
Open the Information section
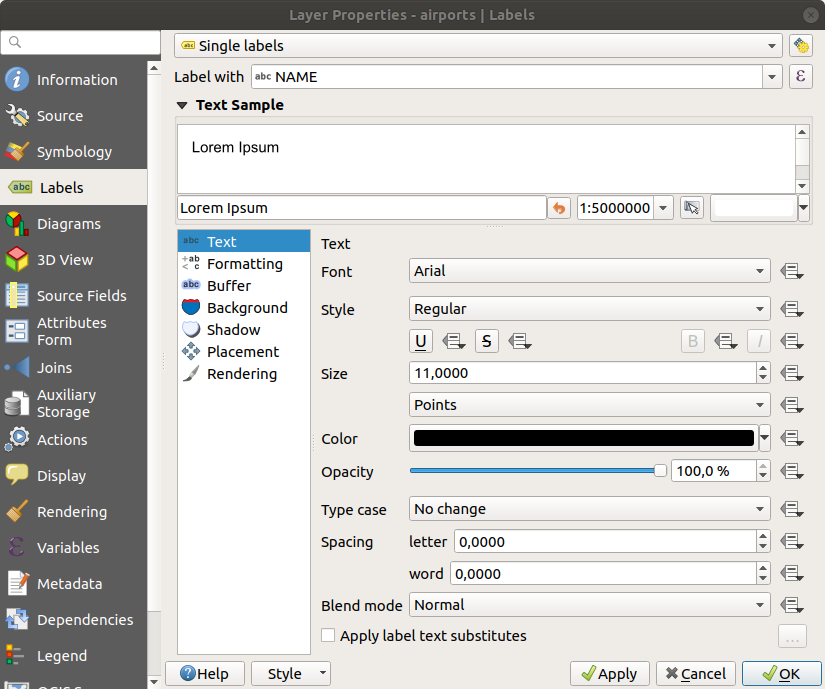(x=74, y=80)
